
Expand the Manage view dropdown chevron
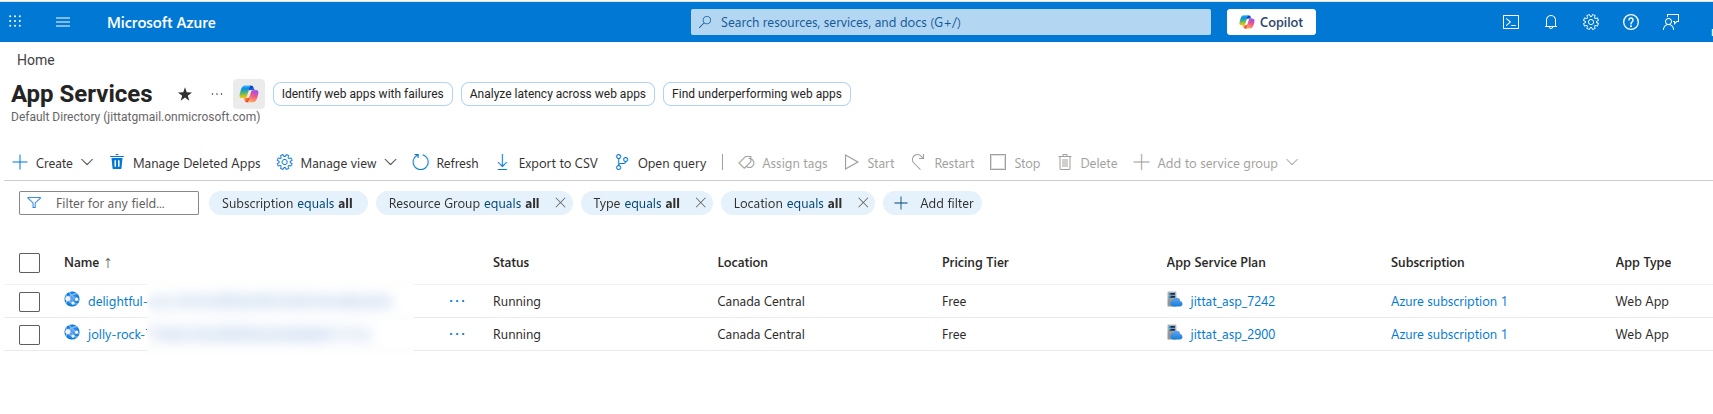click(391, 162)
